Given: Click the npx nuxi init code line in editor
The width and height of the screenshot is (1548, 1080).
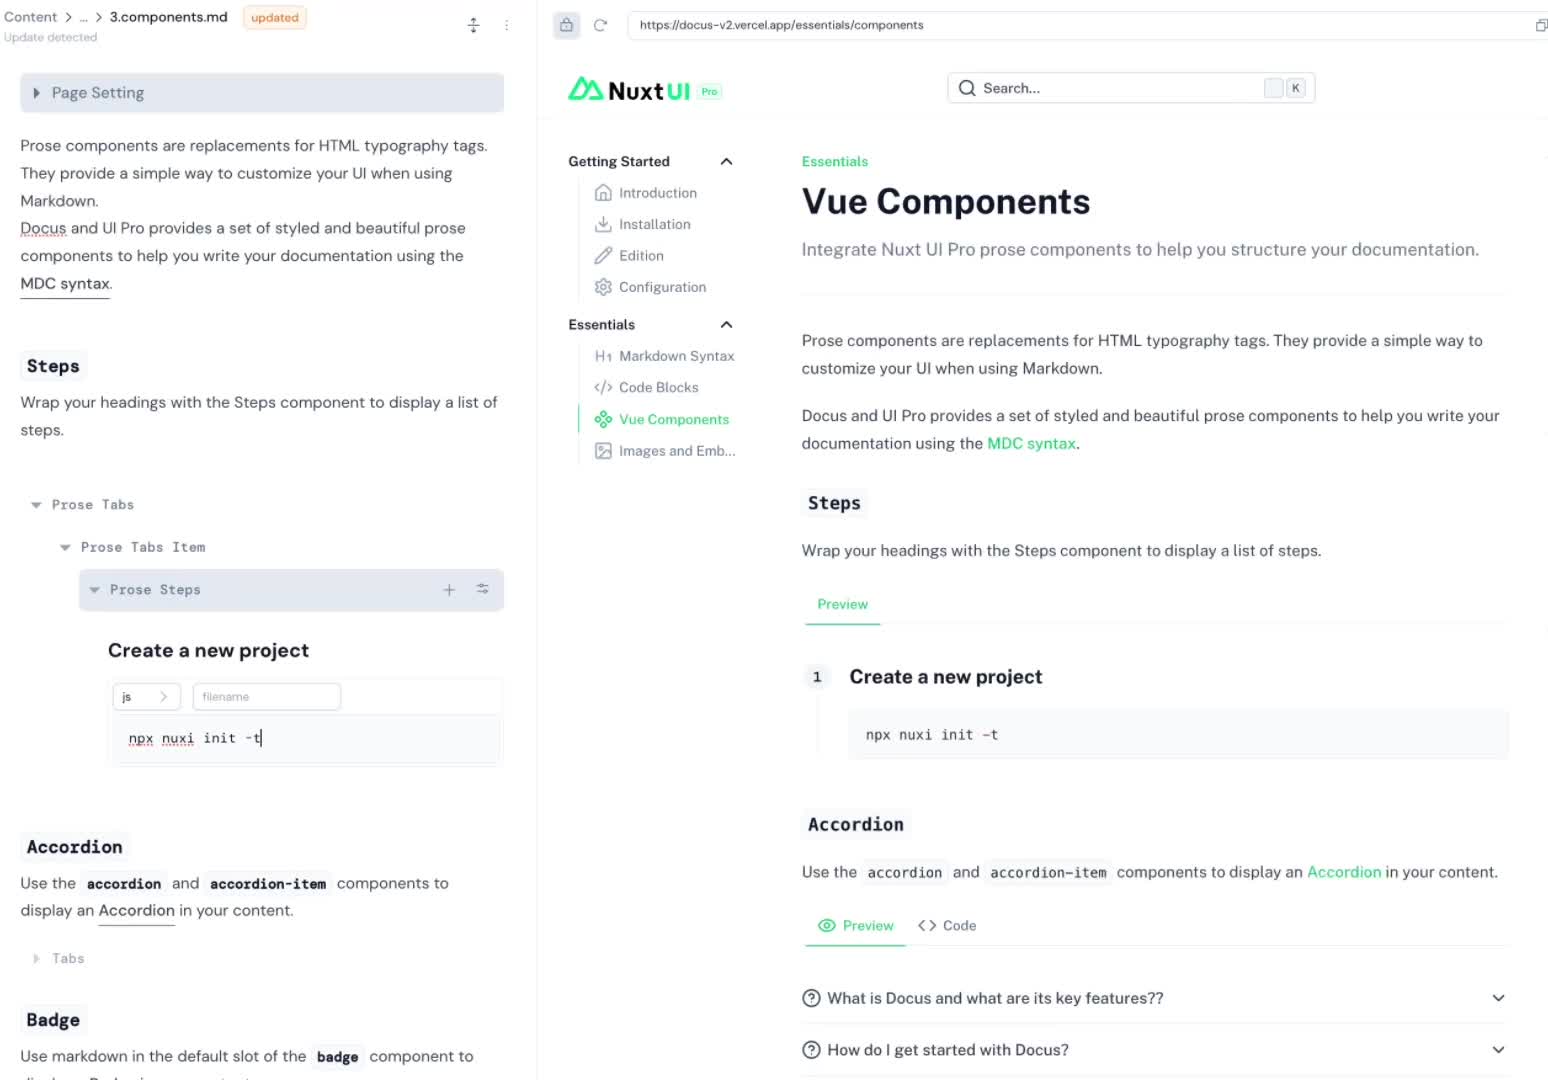Looking at the screenshot, I should [x=195, y=738].
